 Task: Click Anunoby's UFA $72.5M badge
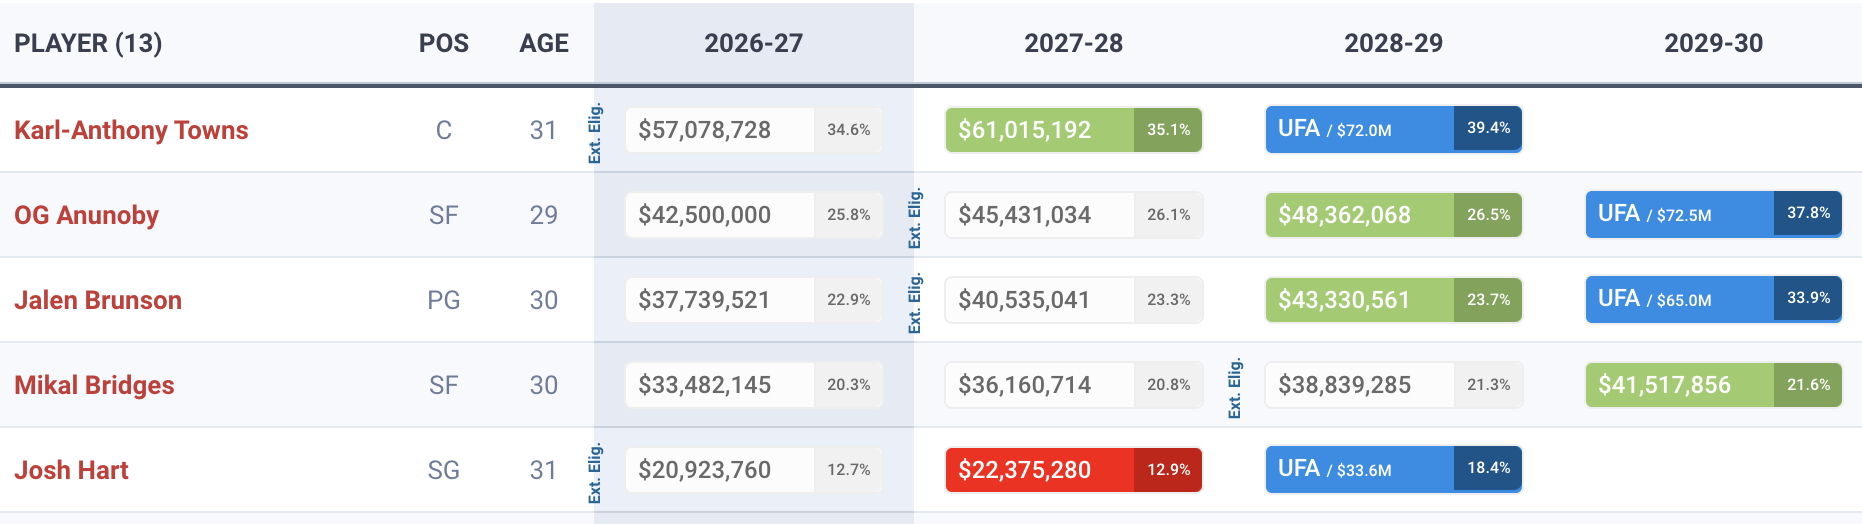1713,214
